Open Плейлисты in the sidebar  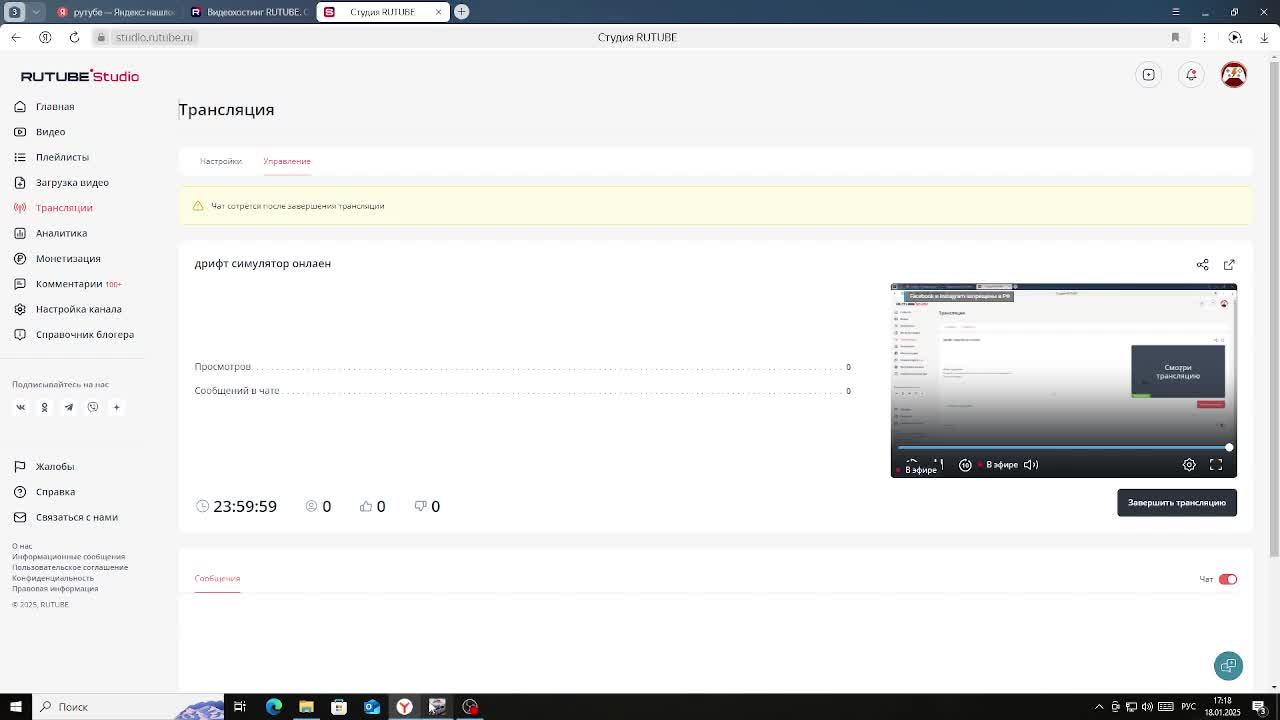[62, 157]
